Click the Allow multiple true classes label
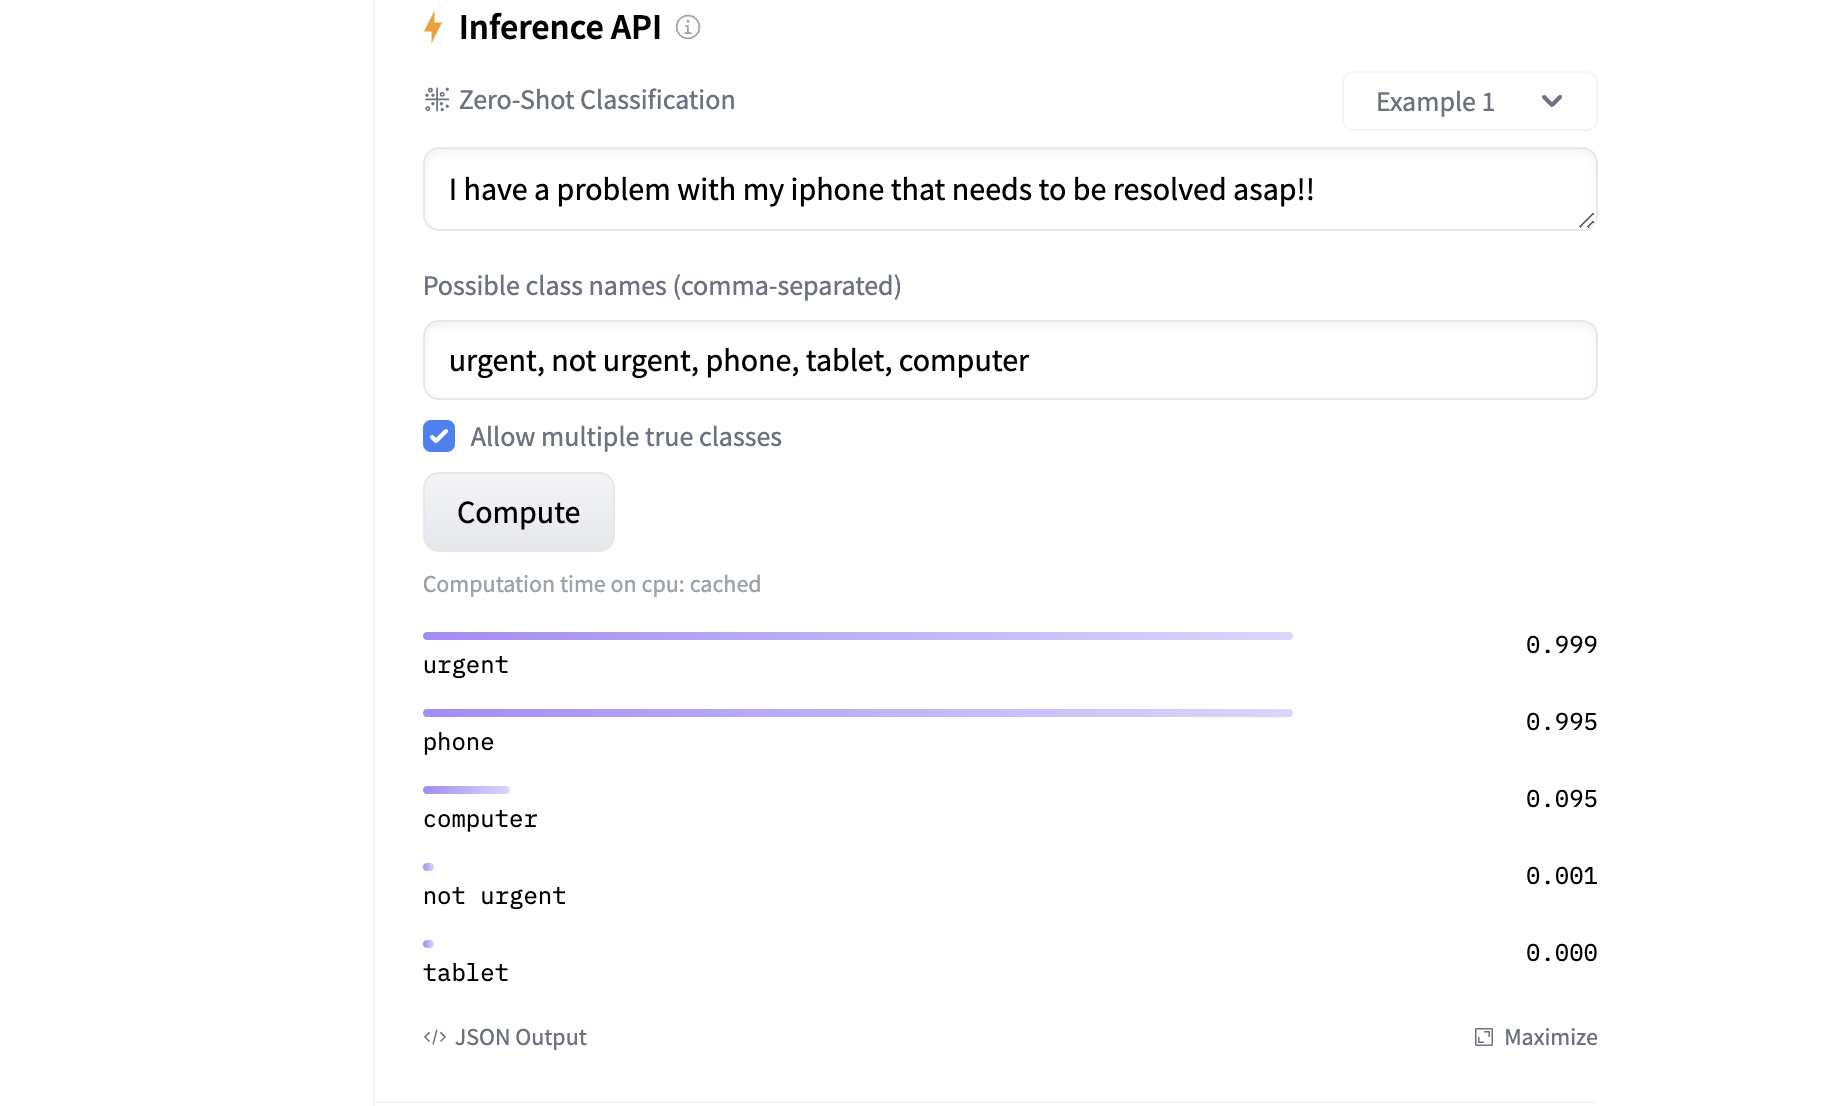 point(626,437)
